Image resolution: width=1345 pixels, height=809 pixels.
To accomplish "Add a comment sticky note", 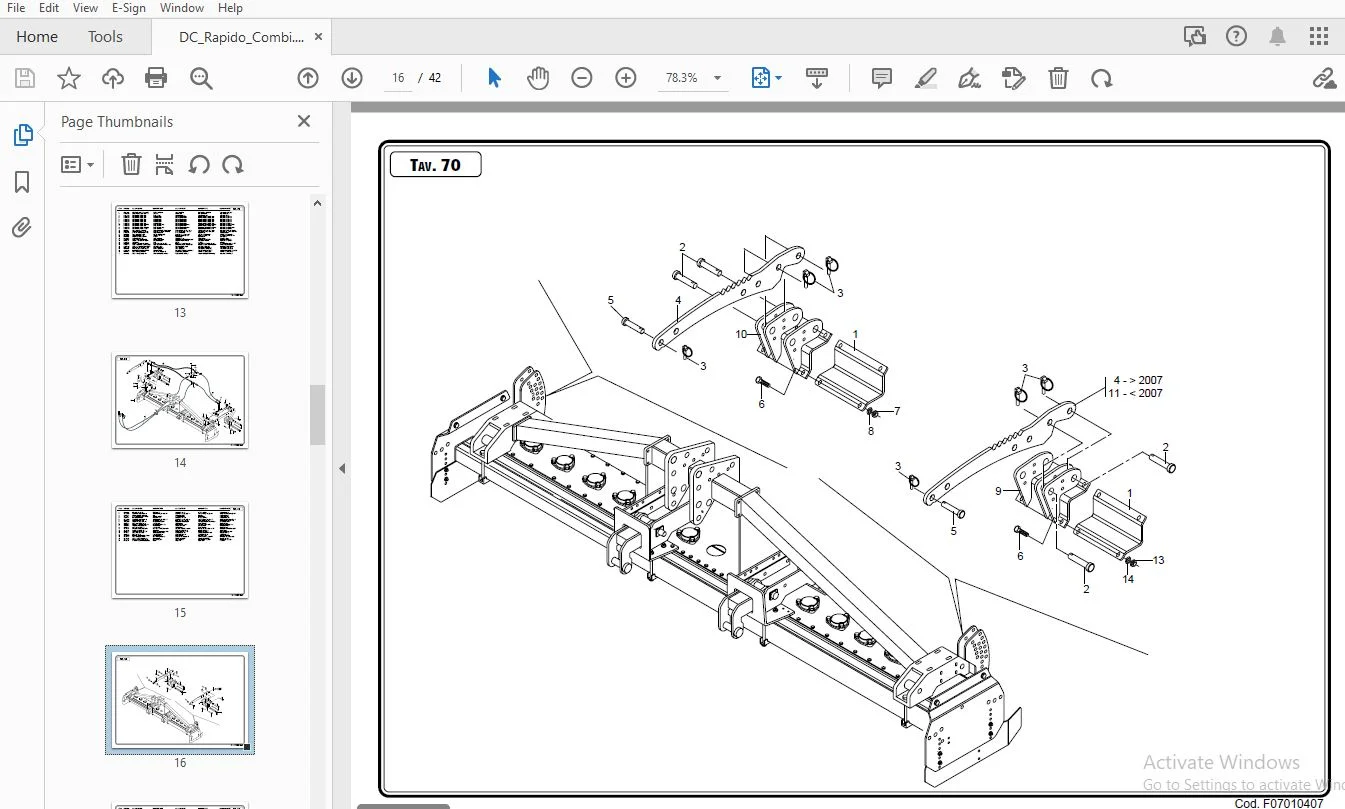I will click(x=882, y=78).
